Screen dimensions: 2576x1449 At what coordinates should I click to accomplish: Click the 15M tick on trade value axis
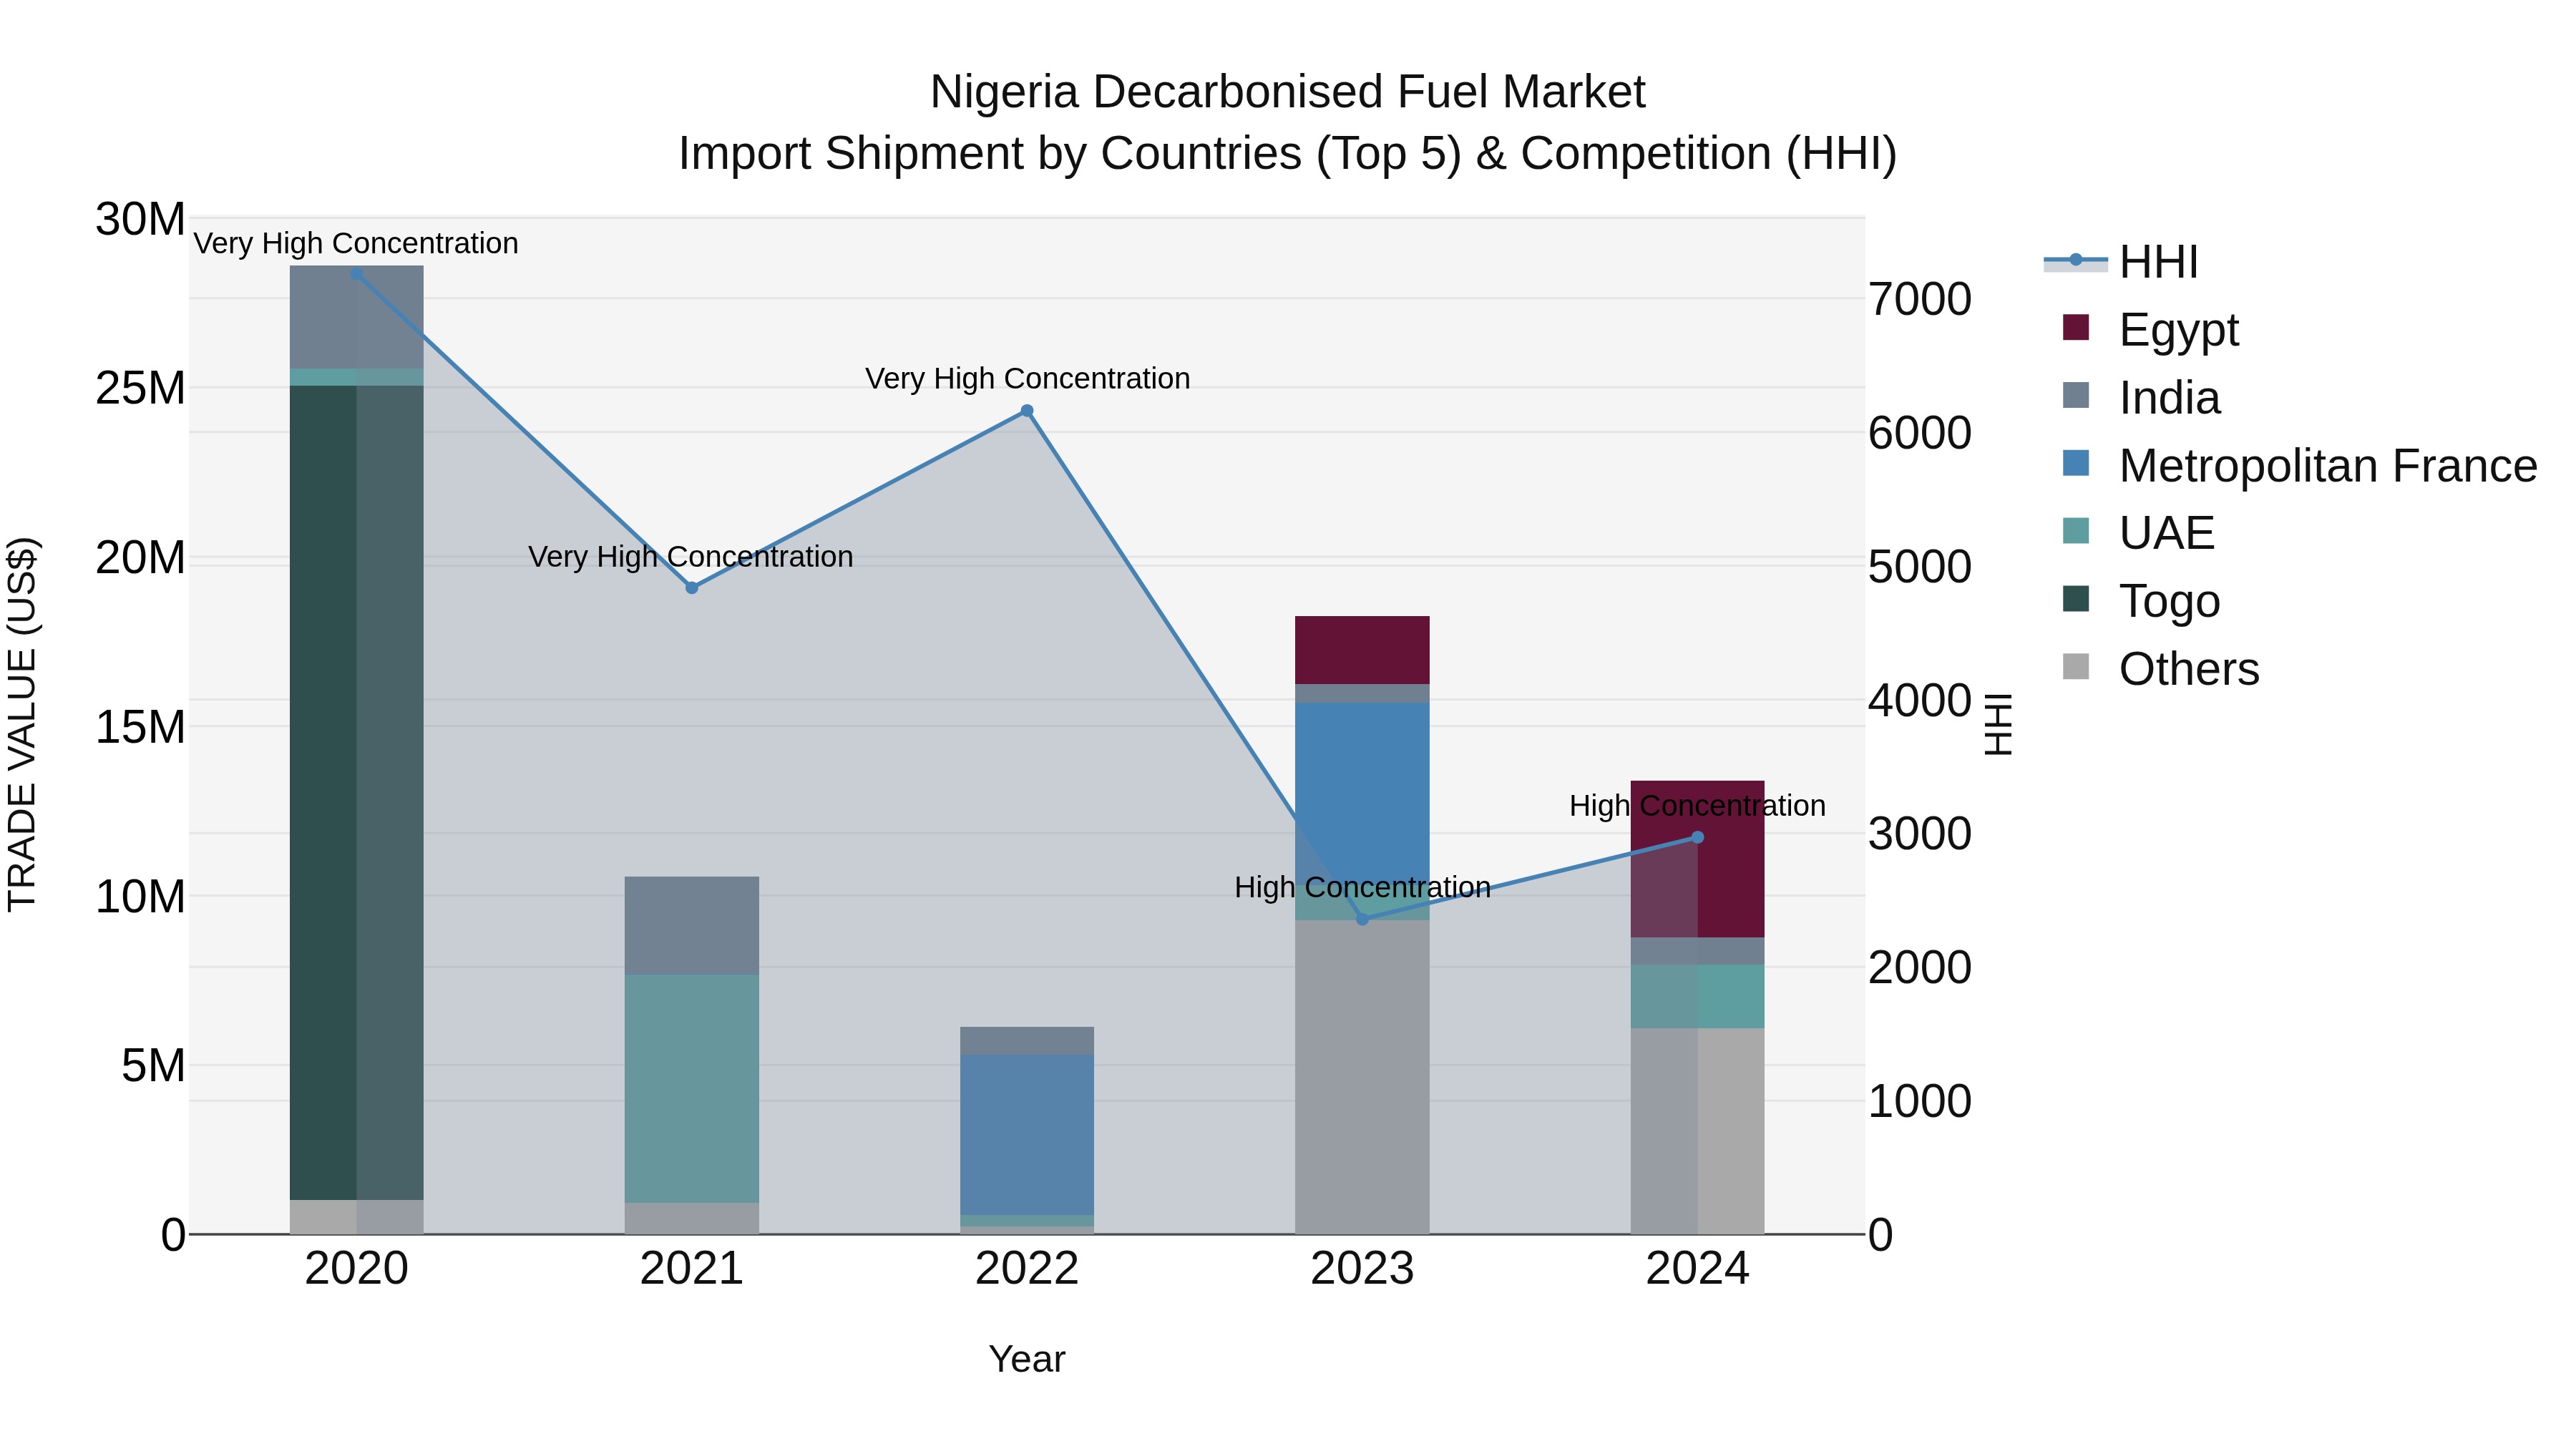click(x=140, y=727)
